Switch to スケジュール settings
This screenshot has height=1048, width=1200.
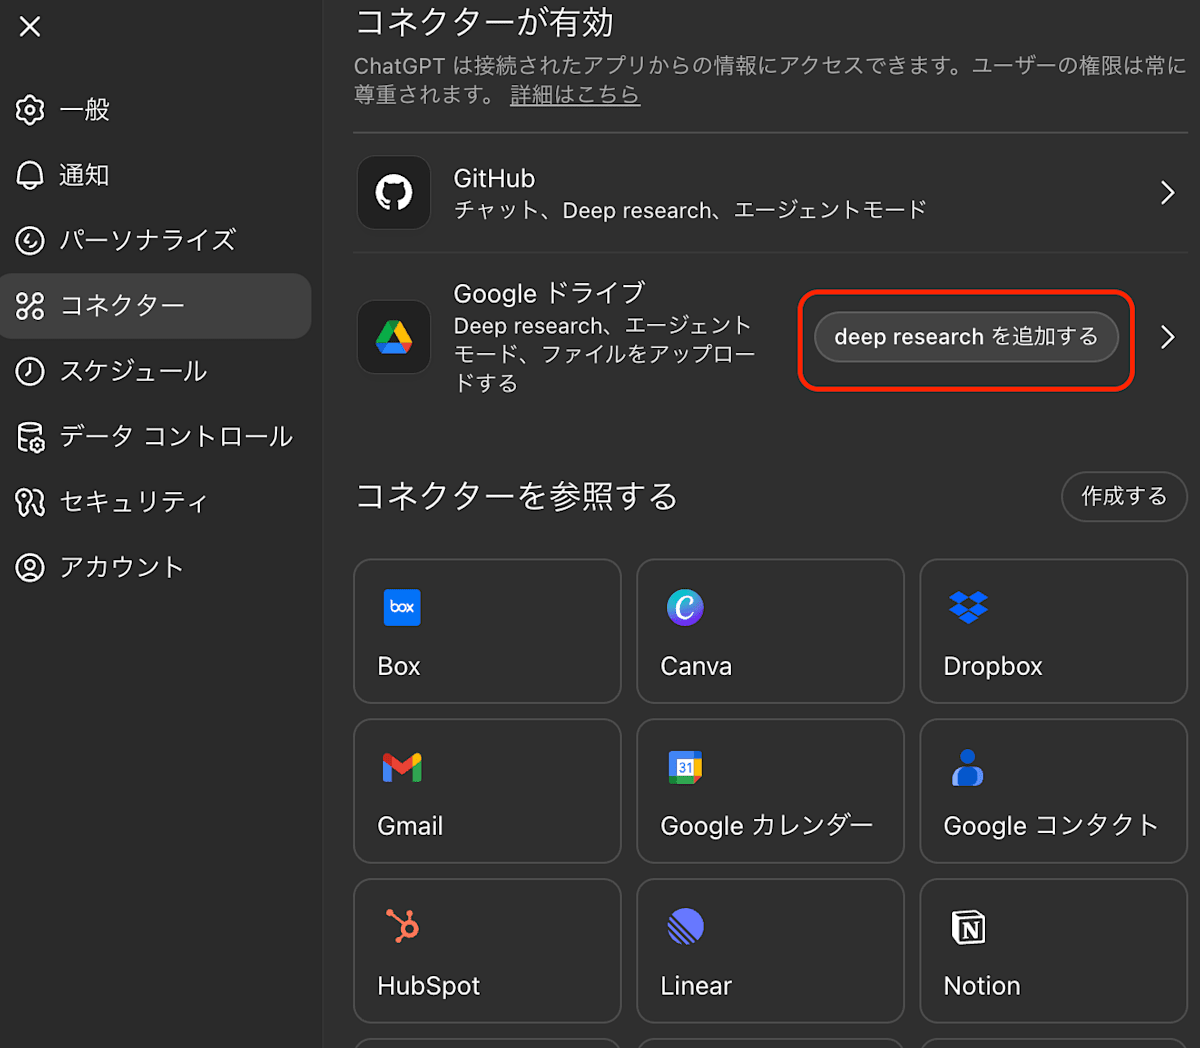tap(155, 371)
